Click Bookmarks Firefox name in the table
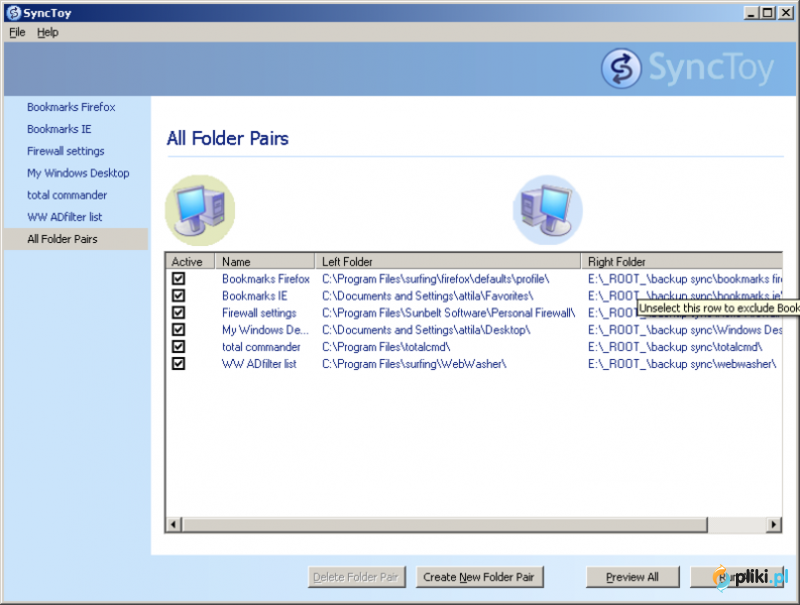 tap(266, 279)
